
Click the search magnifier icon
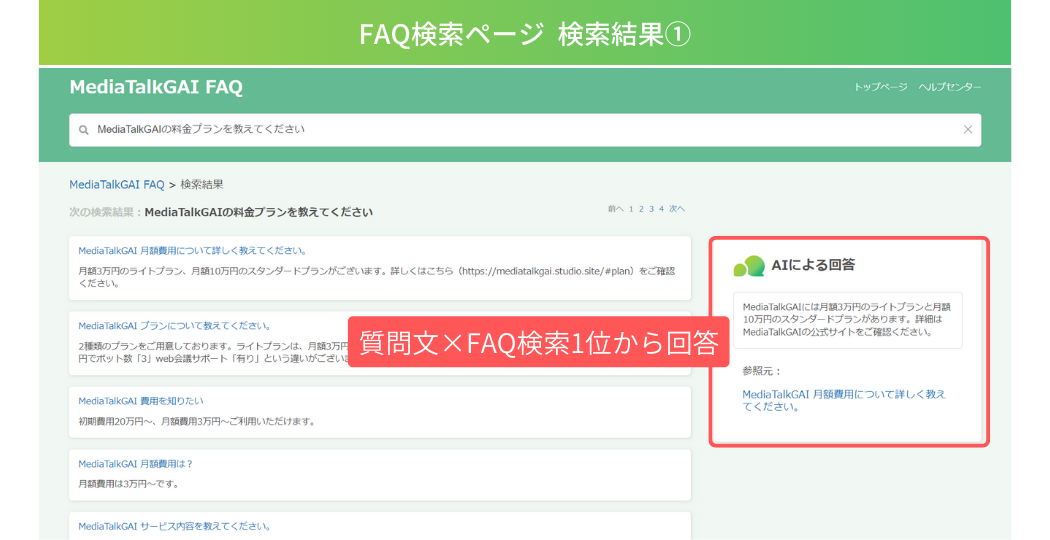[84, 130]
